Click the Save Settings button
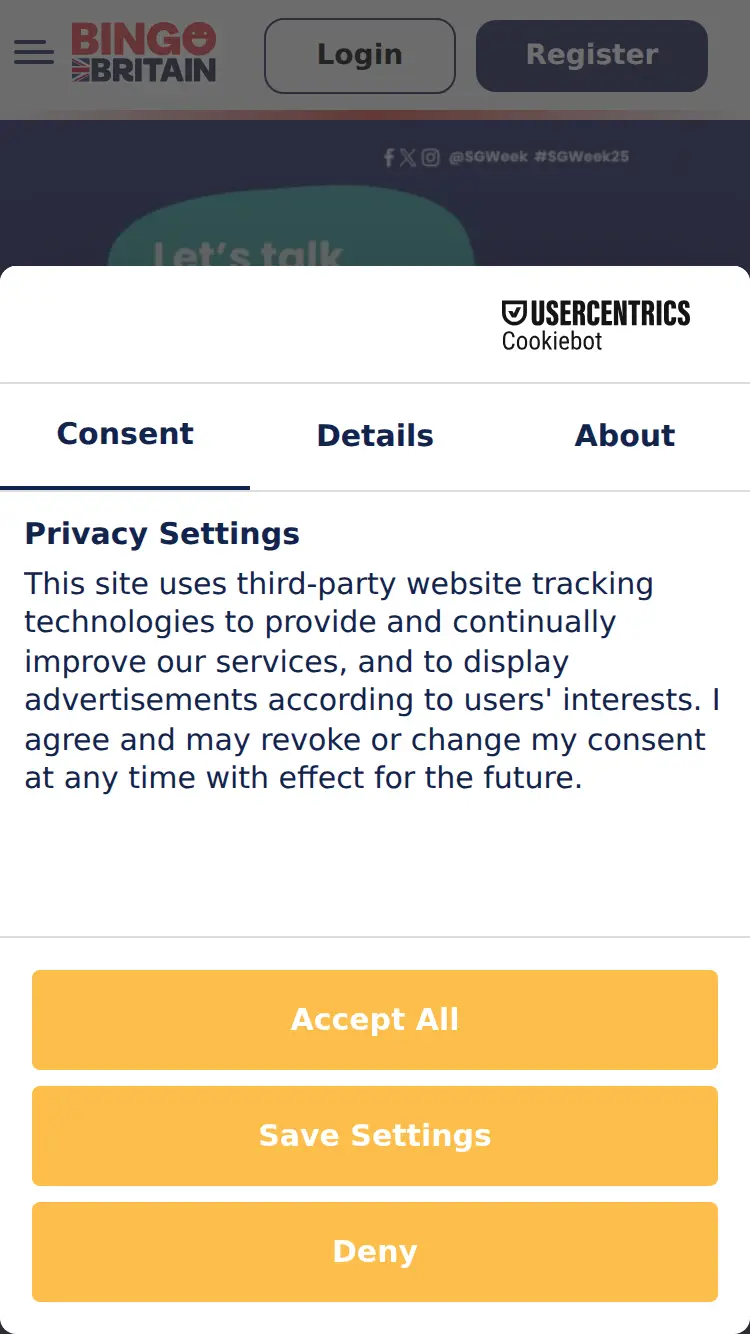The height and width of the screenshot is (1334, 750). (x=375, y=1136)
